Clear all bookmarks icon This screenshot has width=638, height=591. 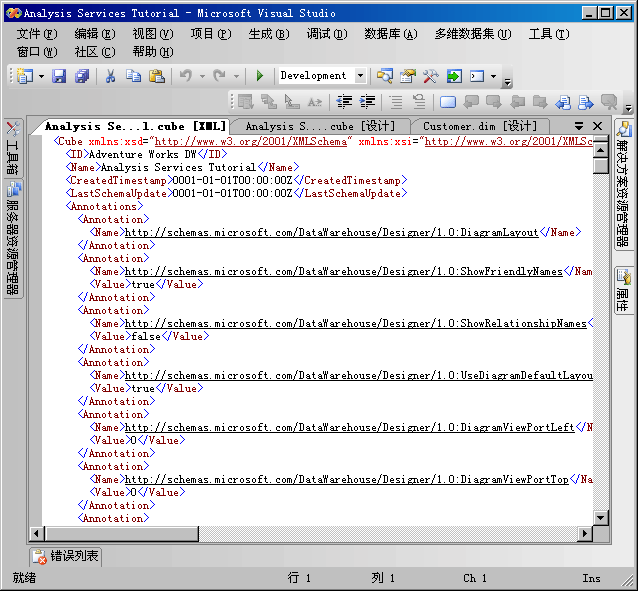click(x=609, y=101)
